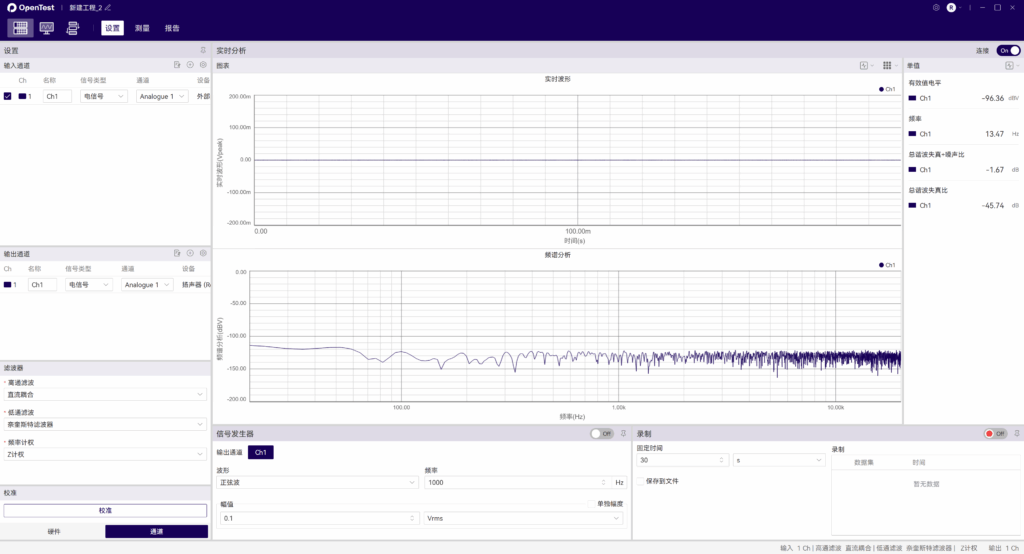The image size is (1024, 554).
Task: Click the 校准 button
Action: click(x=105, y=510)
